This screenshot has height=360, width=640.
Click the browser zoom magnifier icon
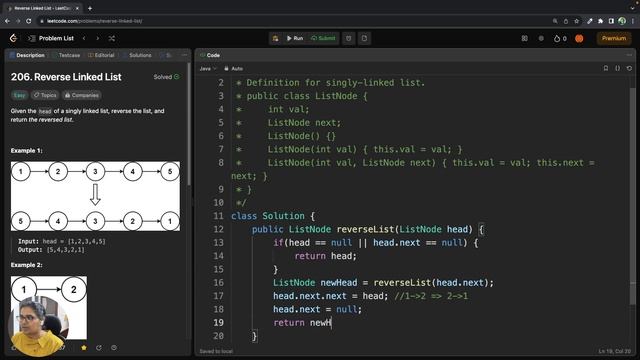[555, 21]
